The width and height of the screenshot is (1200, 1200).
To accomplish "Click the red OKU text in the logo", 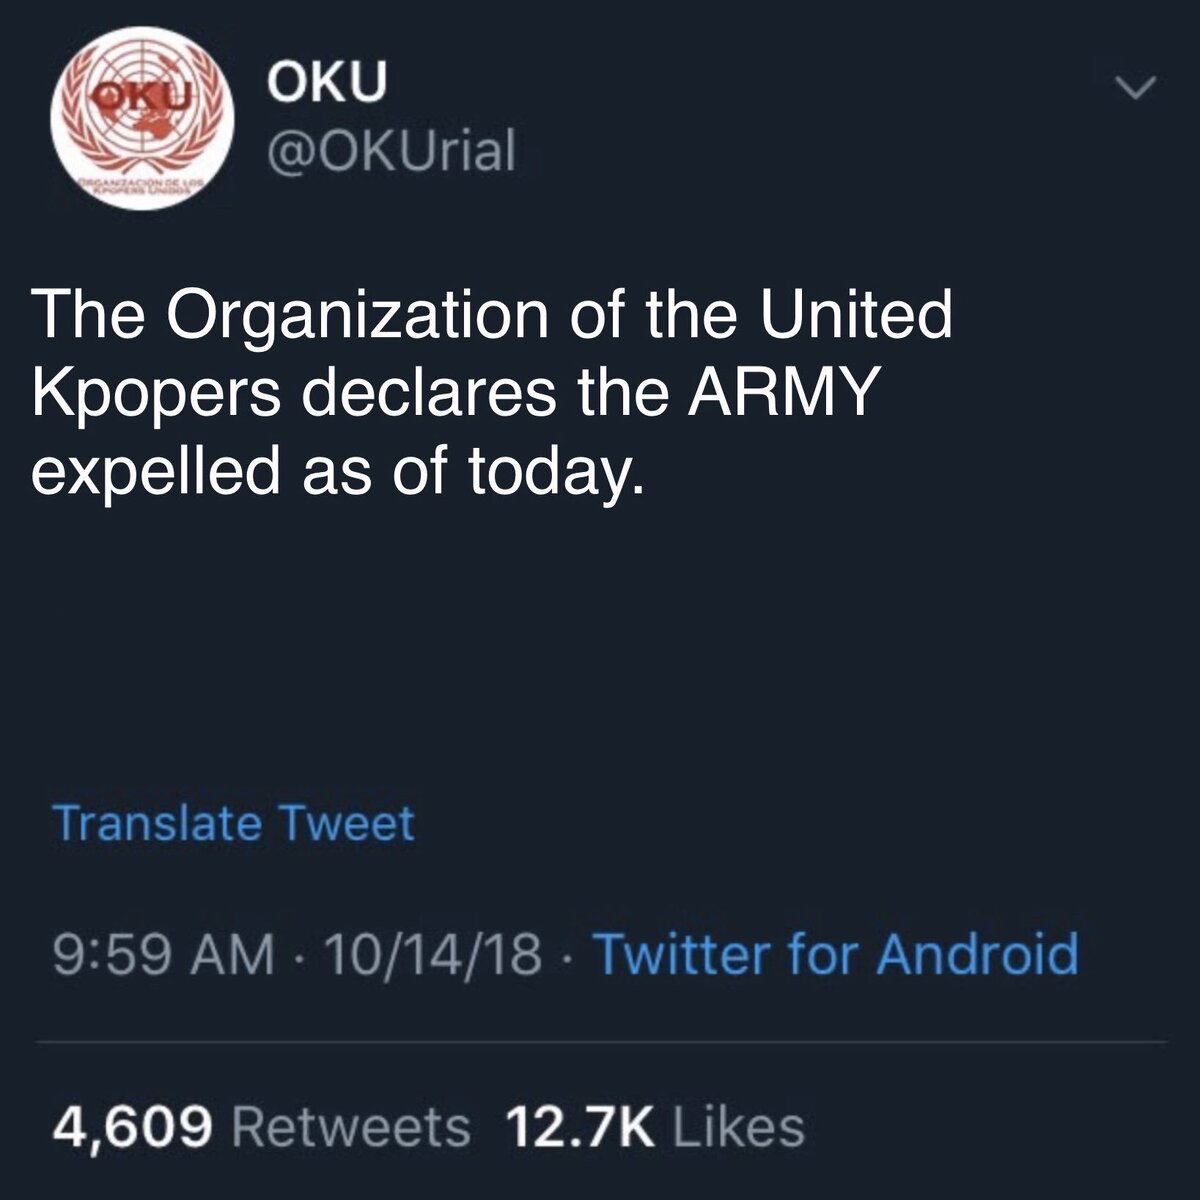I will [x=139, y=96].
